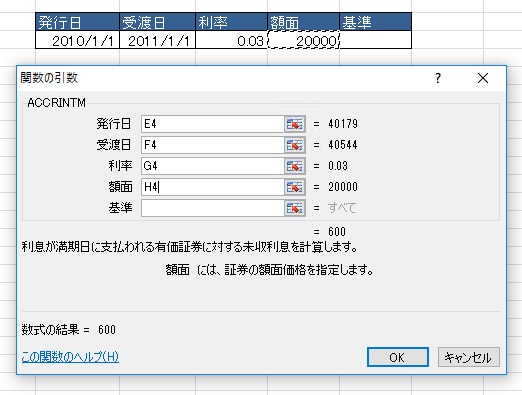Click the 発行日 header cell in spreadsheet
This screenshot has height=395, width=522.
point(77,22)
